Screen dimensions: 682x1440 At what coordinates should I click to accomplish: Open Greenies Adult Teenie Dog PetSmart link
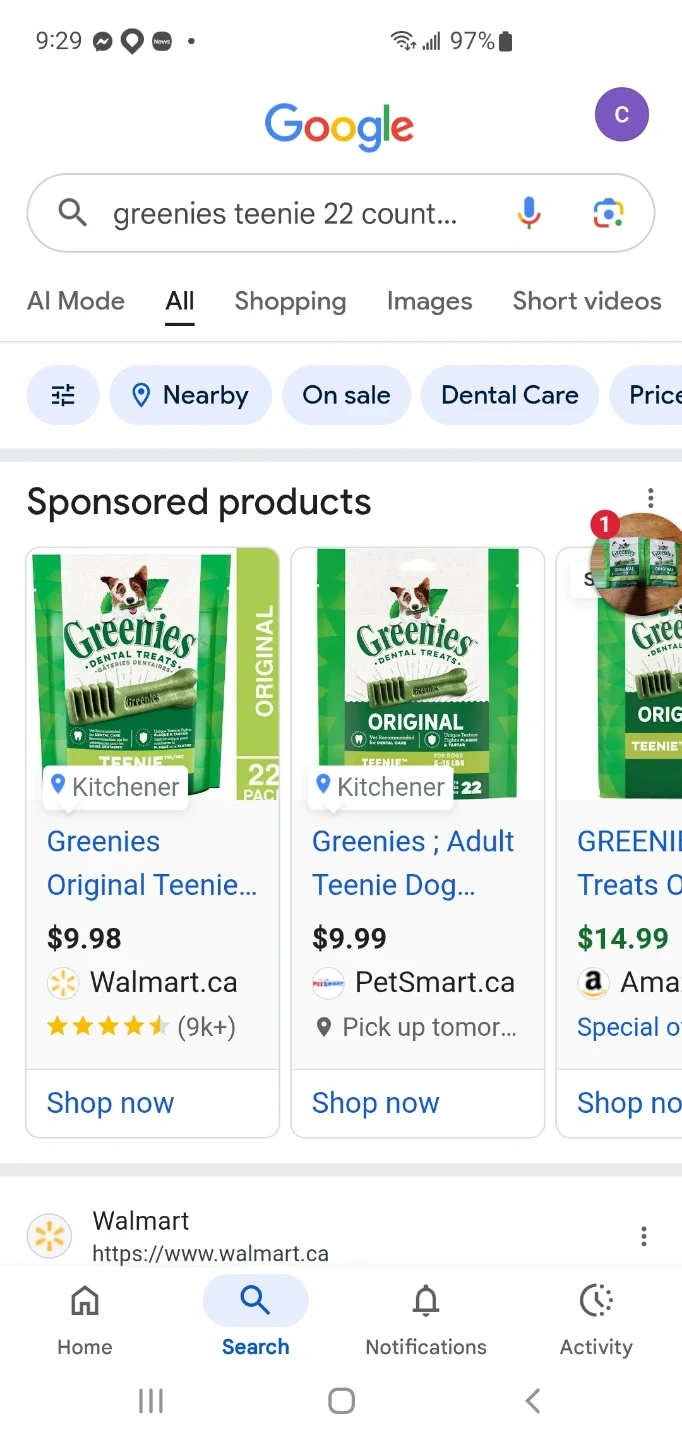point(412,863)
